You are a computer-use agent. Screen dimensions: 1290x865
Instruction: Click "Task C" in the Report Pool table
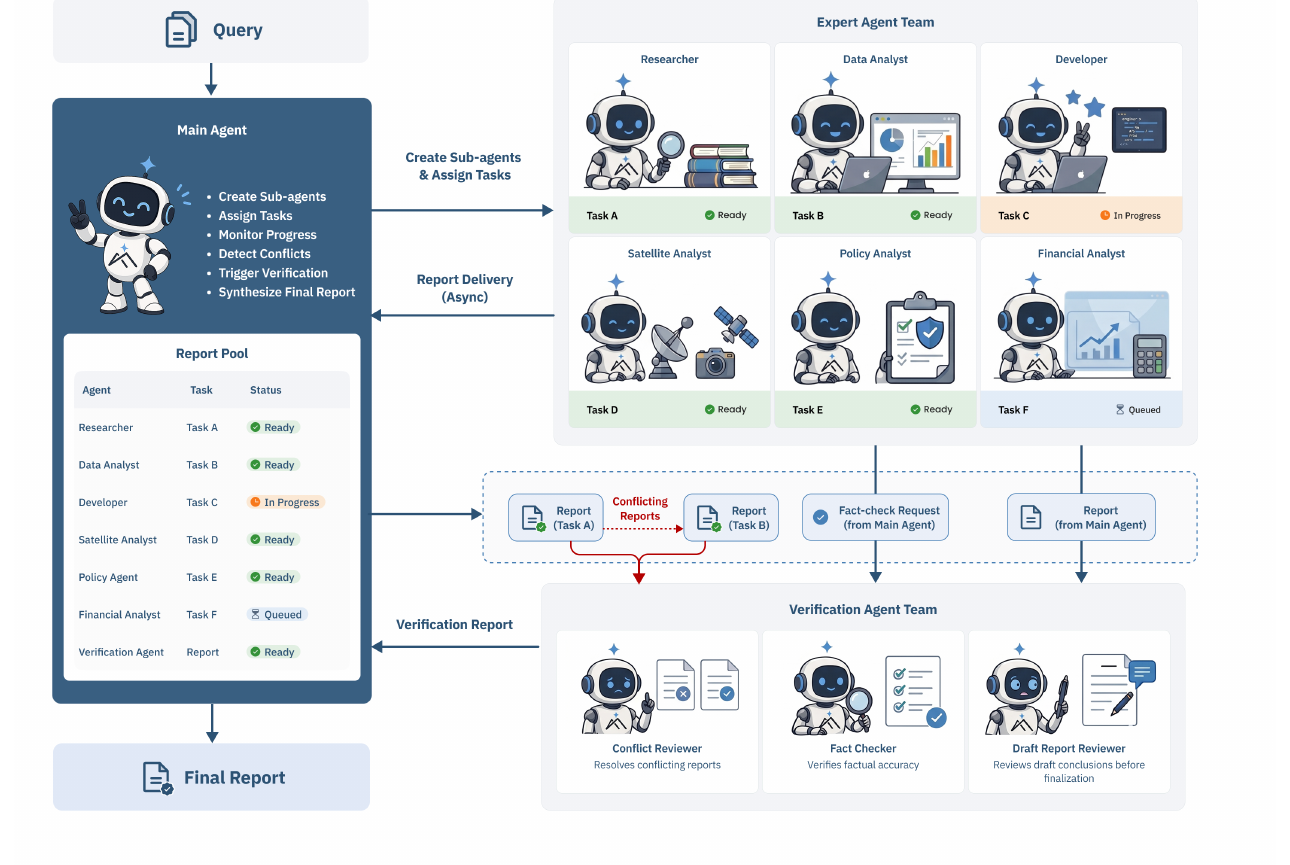tap(202, 503)
